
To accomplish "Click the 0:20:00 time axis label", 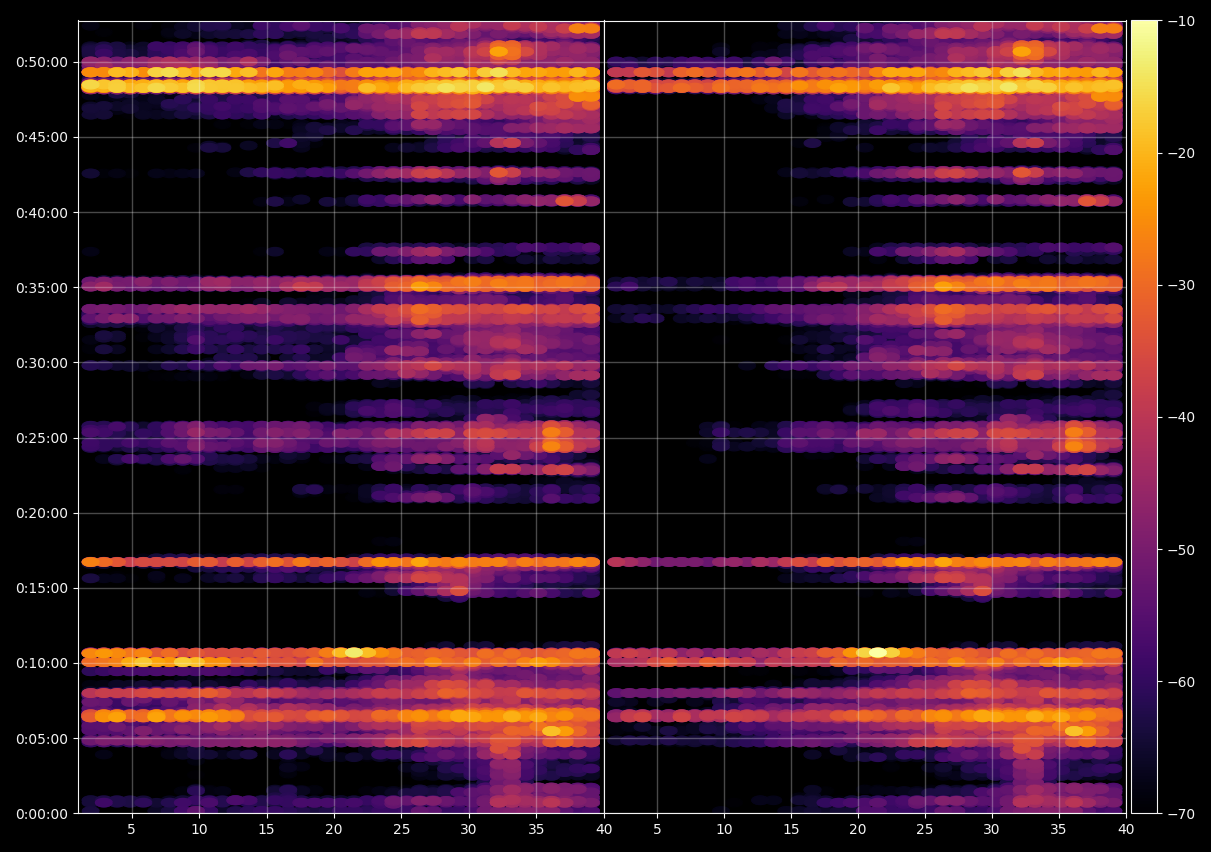I will [x=42, y=513].
